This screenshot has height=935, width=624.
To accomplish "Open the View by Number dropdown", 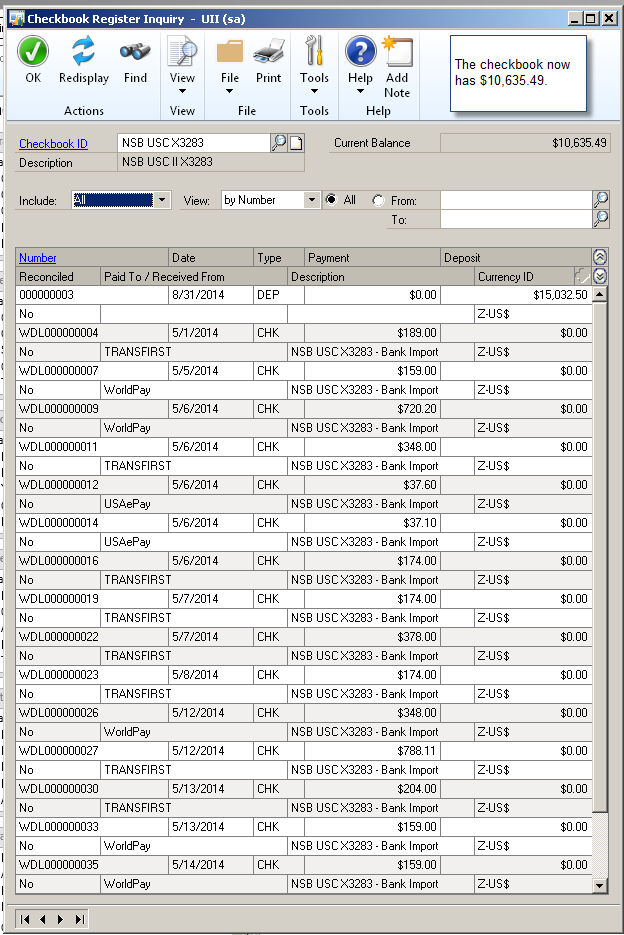I will (311, 200).
